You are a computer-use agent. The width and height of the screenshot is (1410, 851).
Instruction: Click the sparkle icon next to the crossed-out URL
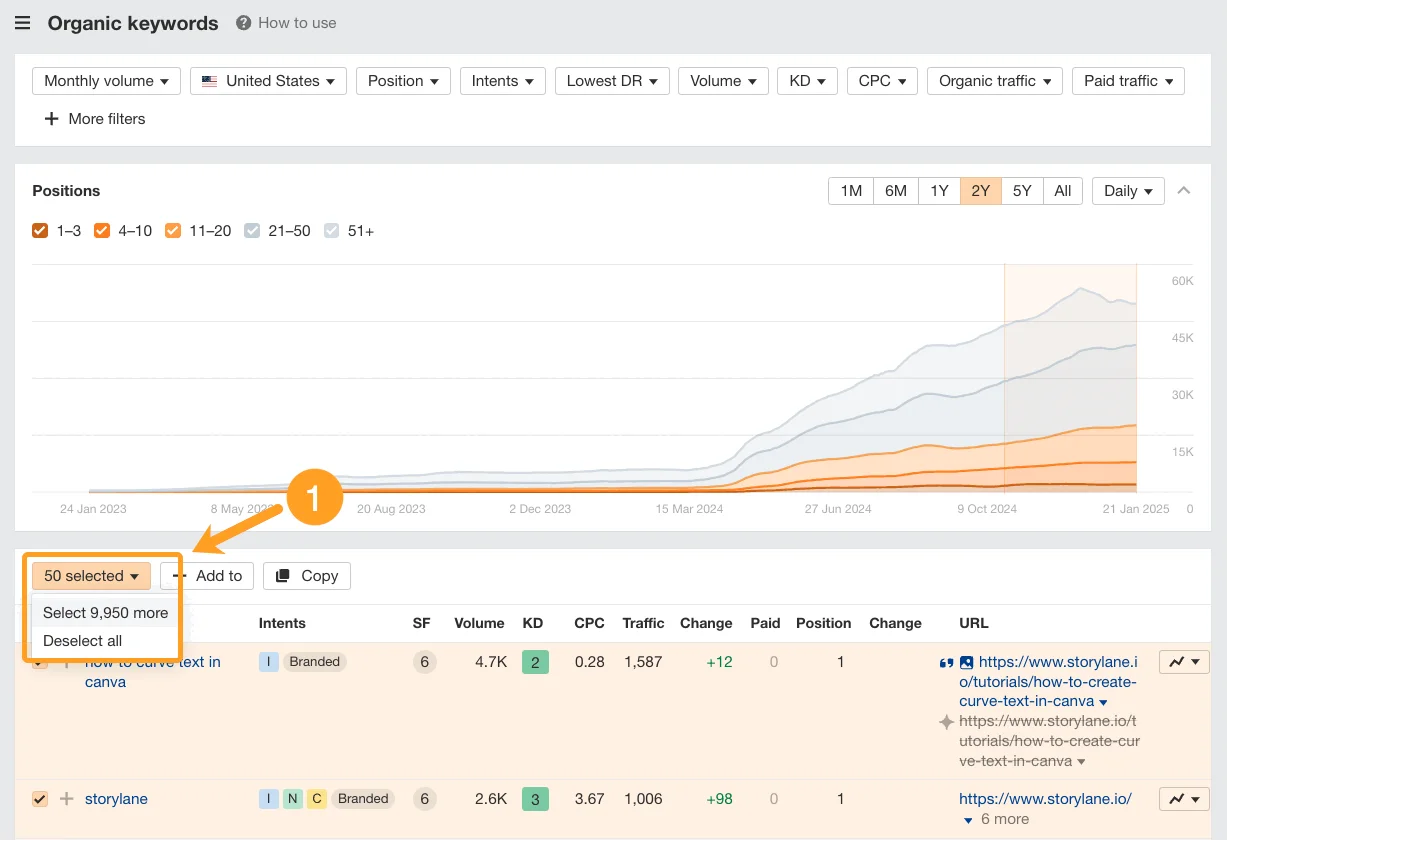click(946, 721)
